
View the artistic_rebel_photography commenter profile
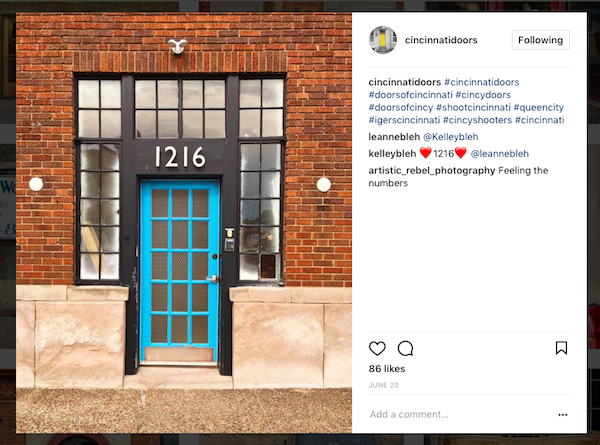point(432,171)
